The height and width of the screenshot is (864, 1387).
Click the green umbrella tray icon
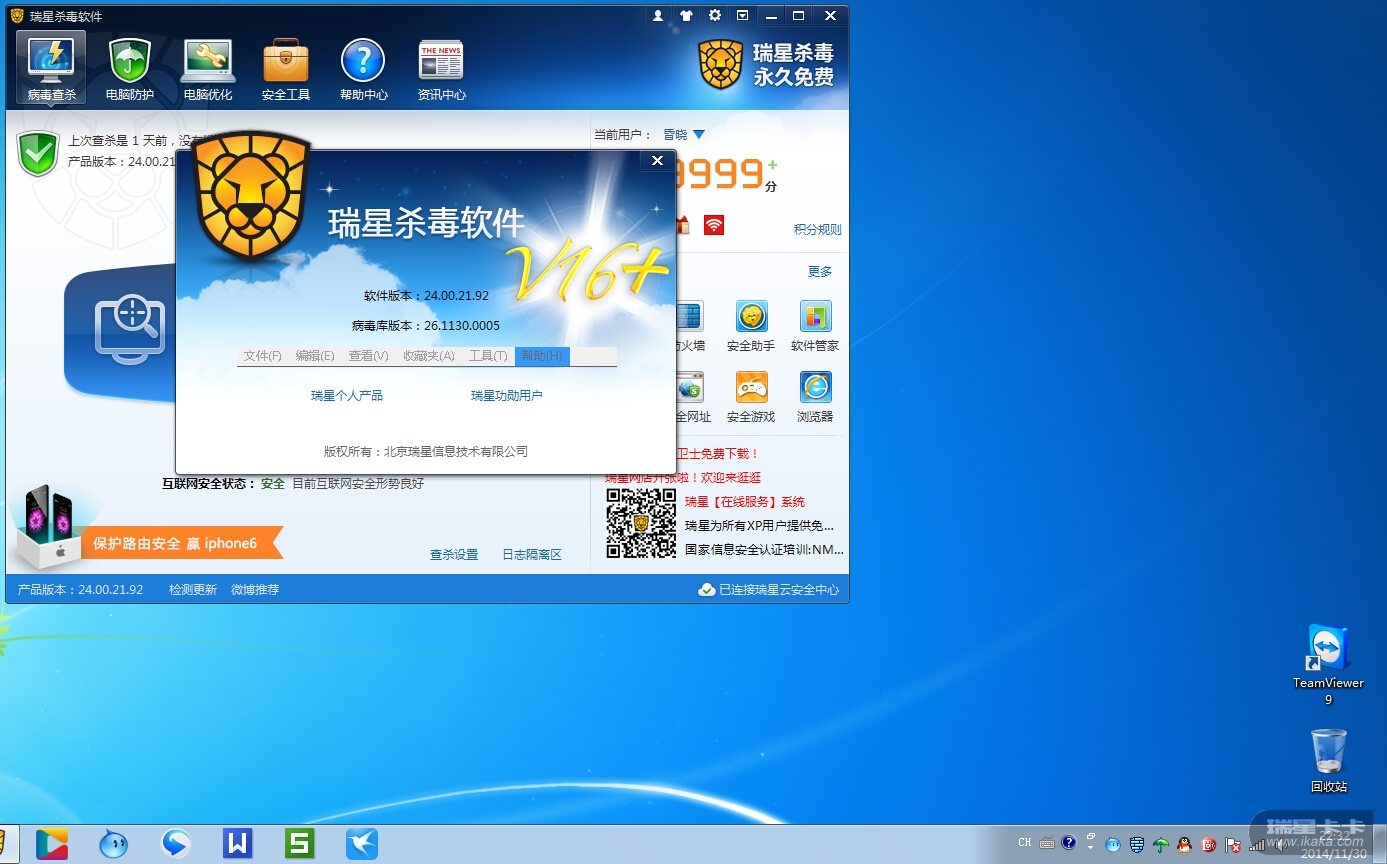1161,844
